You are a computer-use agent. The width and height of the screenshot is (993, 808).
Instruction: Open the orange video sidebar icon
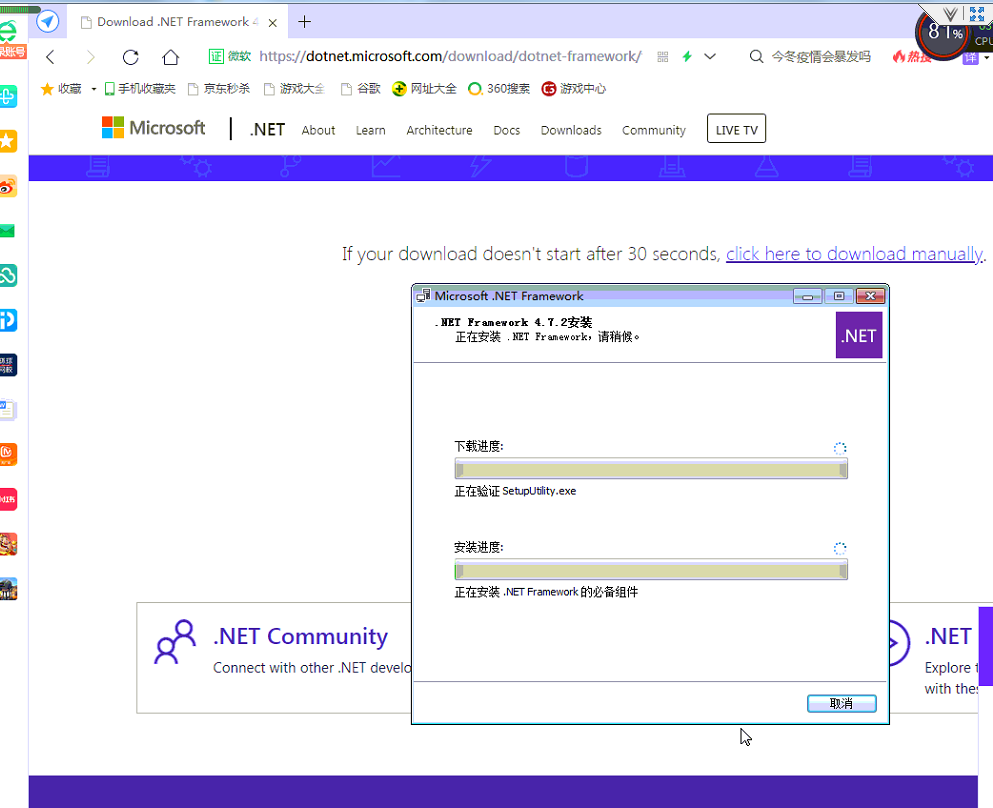[x=8, y=454]
